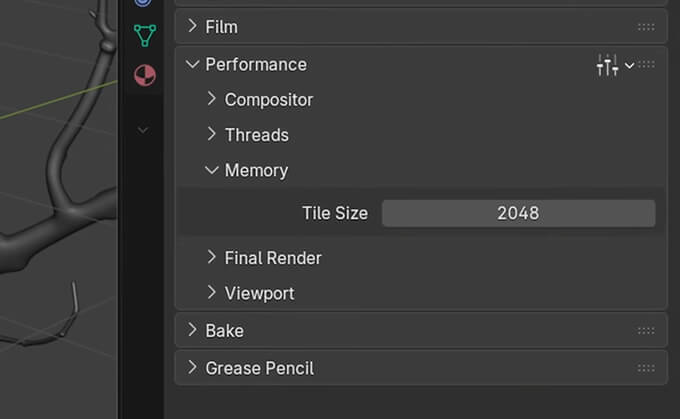Click the Tile Size value field

click(x=518, y=213)
